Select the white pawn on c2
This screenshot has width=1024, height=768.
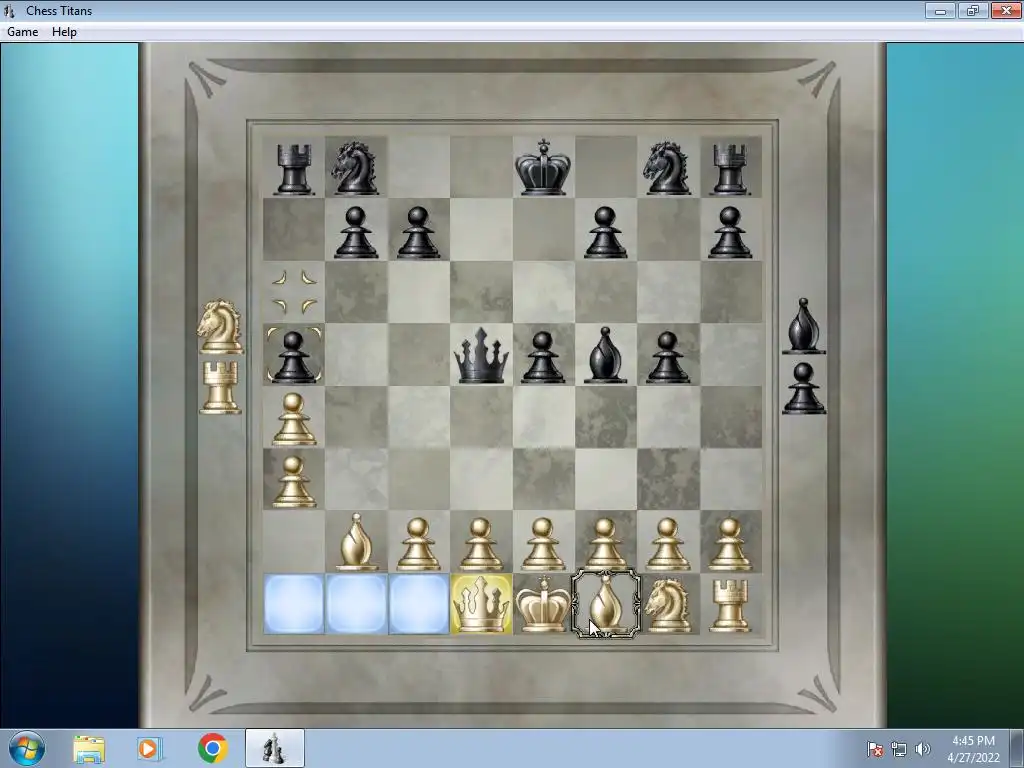[x=419, y=544]
